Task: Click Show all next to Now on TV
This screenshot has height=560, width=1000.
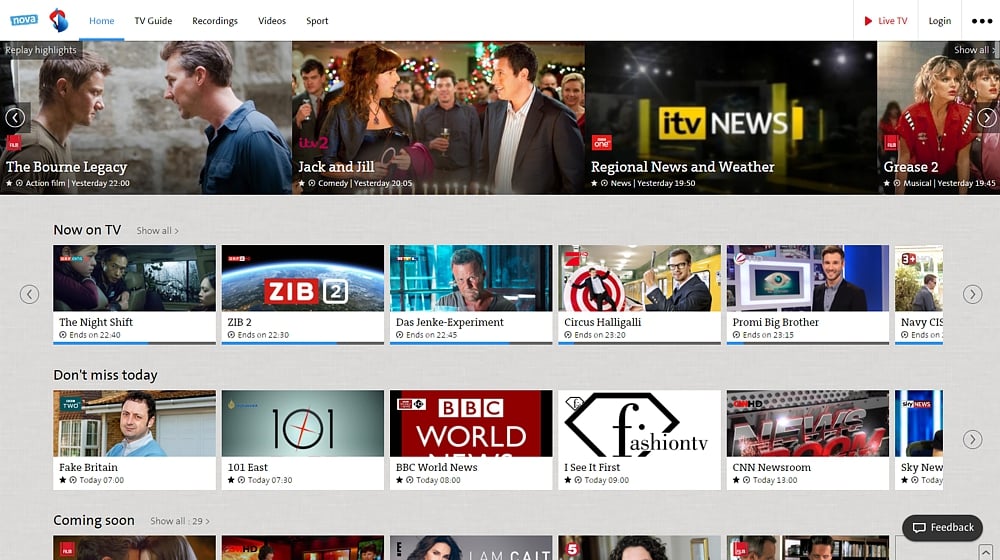Action: pos(157,231)
